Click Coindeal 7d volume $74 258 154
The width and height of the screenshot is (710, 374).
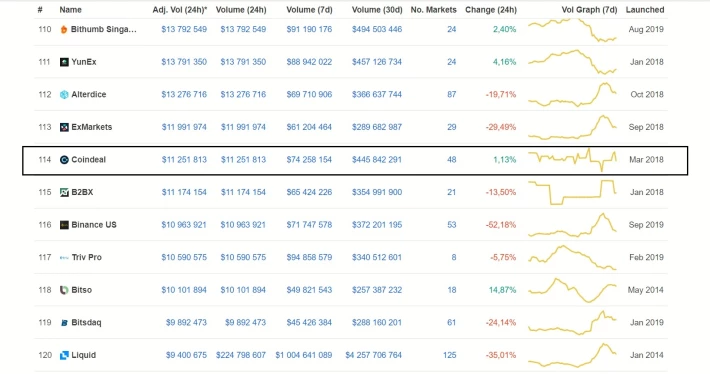(309, 160)
